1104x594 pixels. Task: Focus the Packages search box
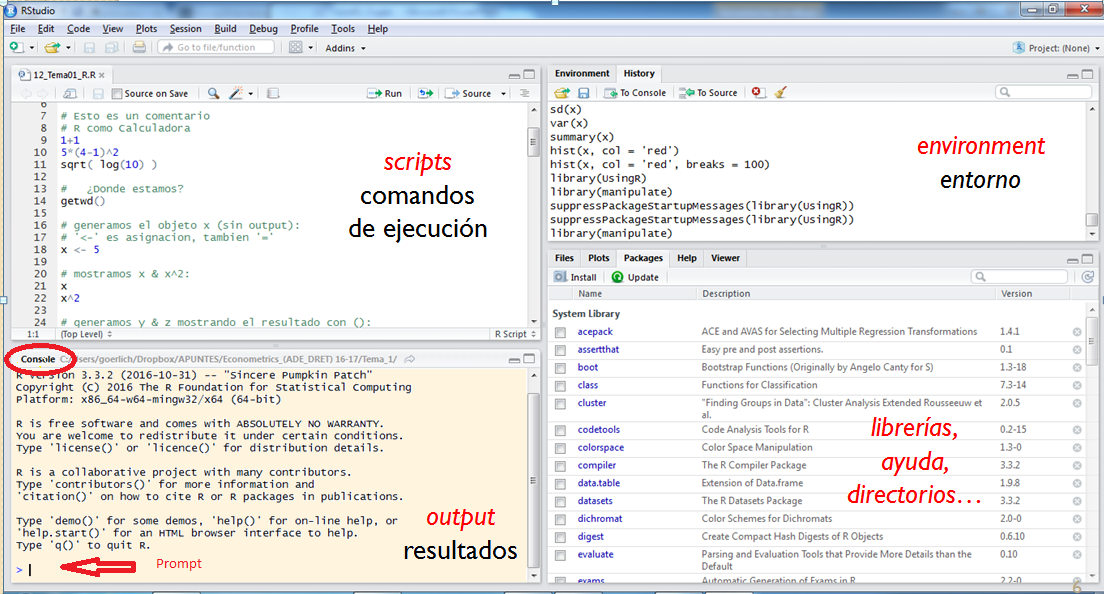click(x=1020, y=277)
